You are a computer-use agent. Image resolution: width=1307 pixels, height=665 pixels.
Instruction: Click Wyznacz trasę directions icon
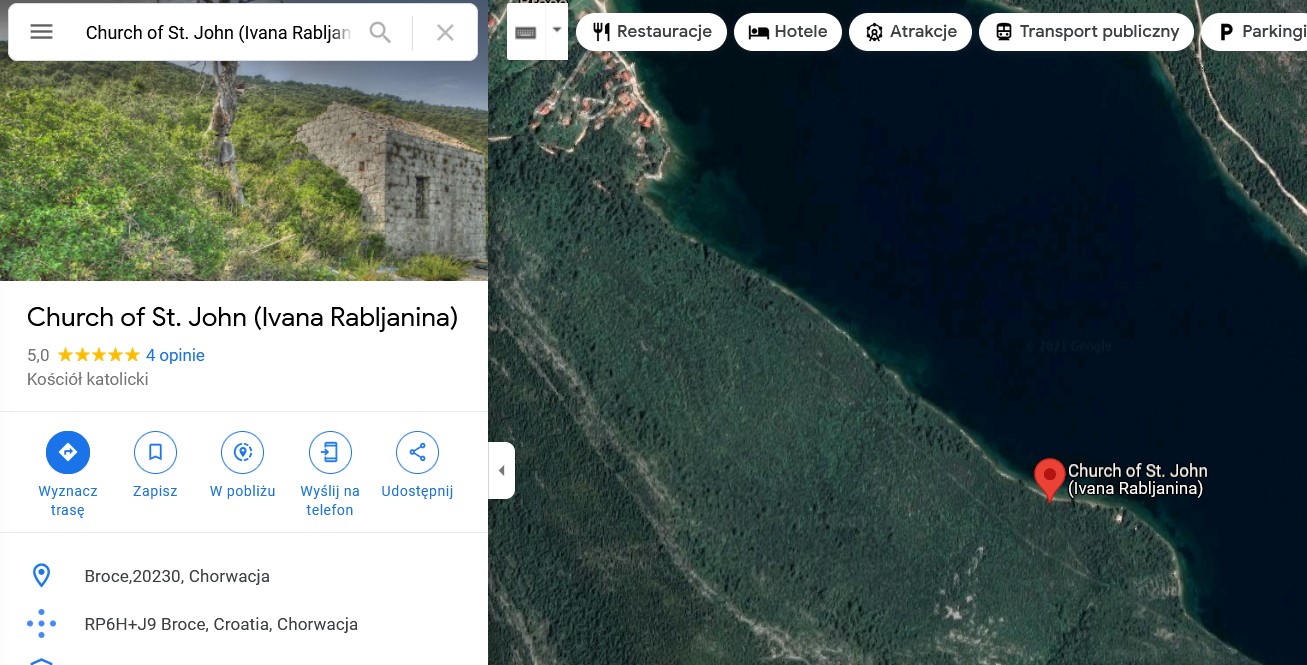[x=68, y=452]
